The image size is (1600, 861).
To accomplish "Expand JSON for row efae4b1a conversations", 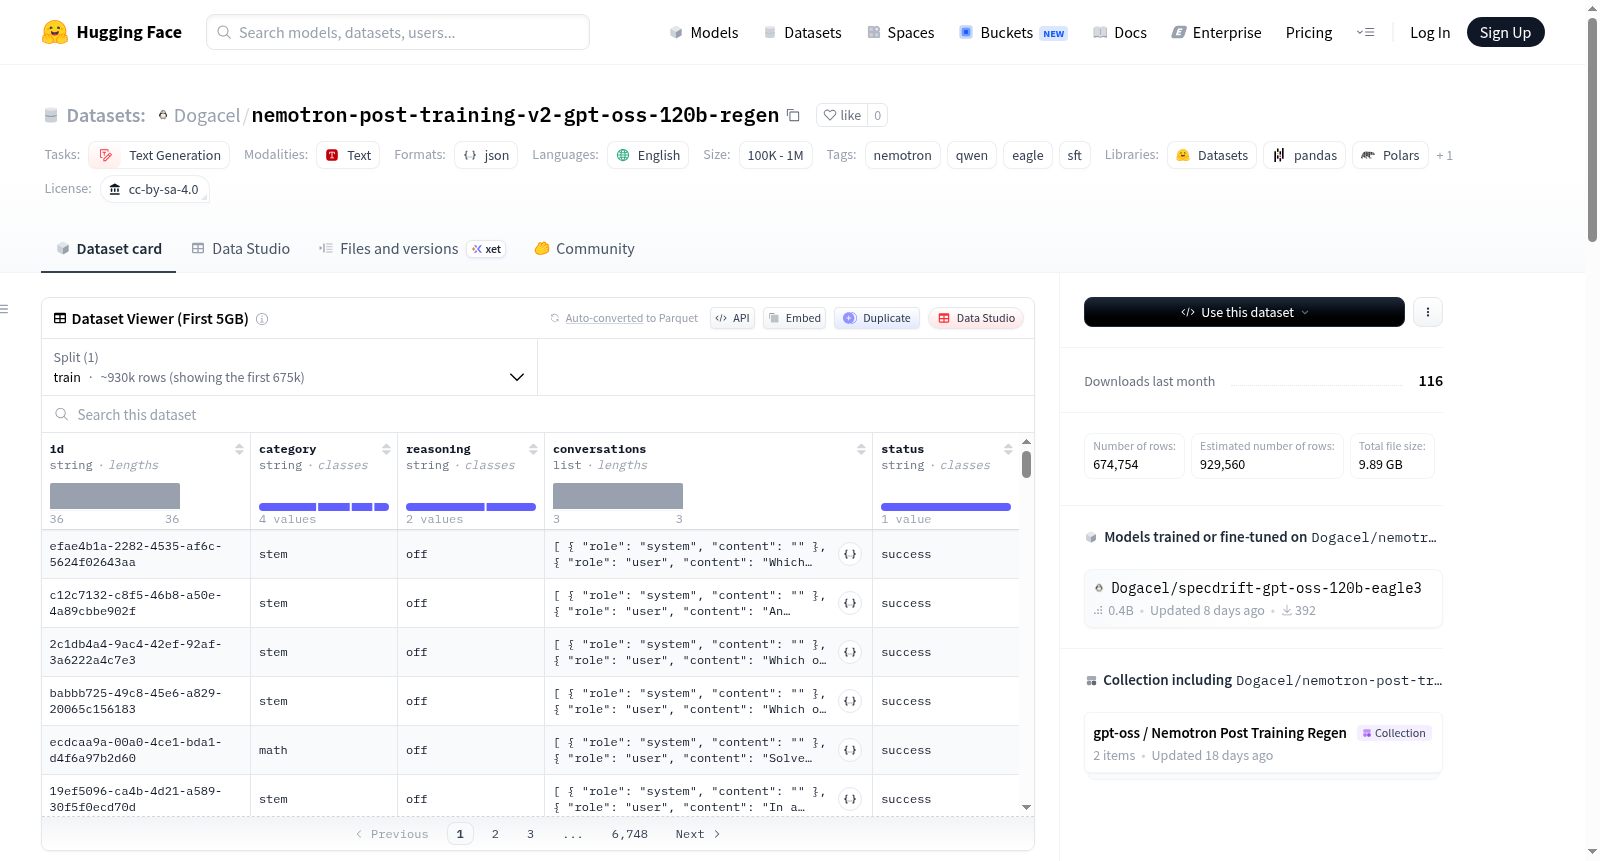I will (x=850, y=554).
